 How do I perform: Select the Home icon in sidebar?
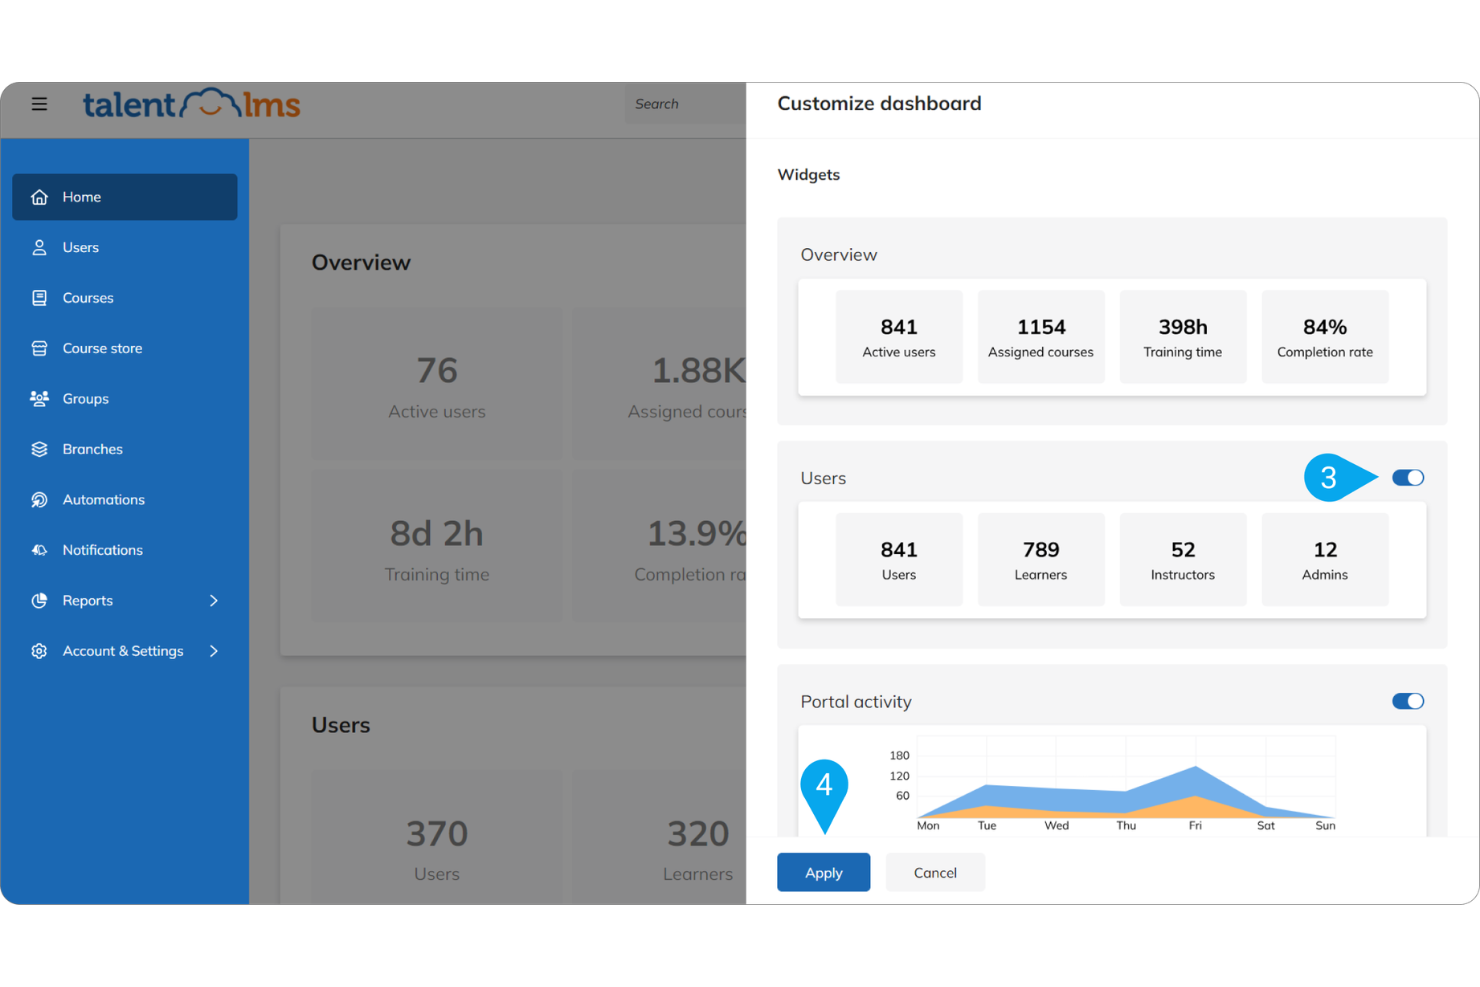(x=39, y=197)
